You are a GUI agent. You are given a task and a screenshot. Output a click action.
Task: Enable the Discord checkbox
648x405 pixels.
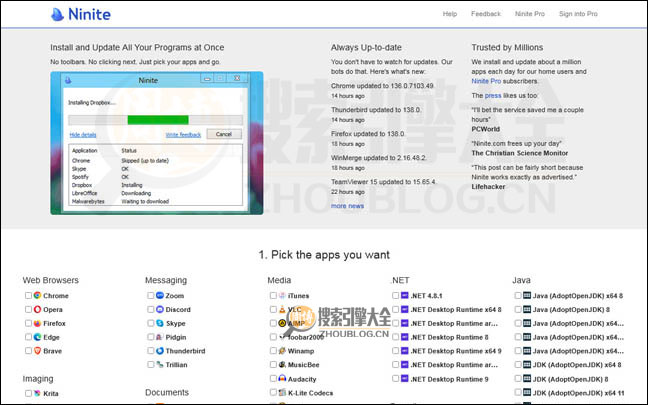(150, 309)
